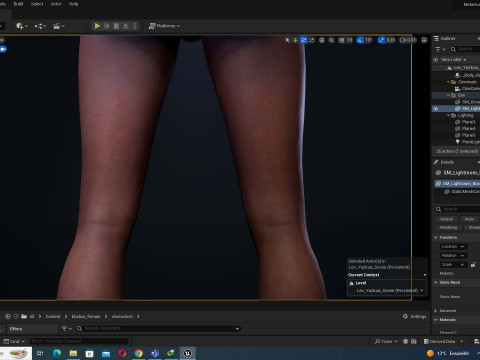
Task: Toggle the scale ratio lock icon
Action: [x=473, y=265]
